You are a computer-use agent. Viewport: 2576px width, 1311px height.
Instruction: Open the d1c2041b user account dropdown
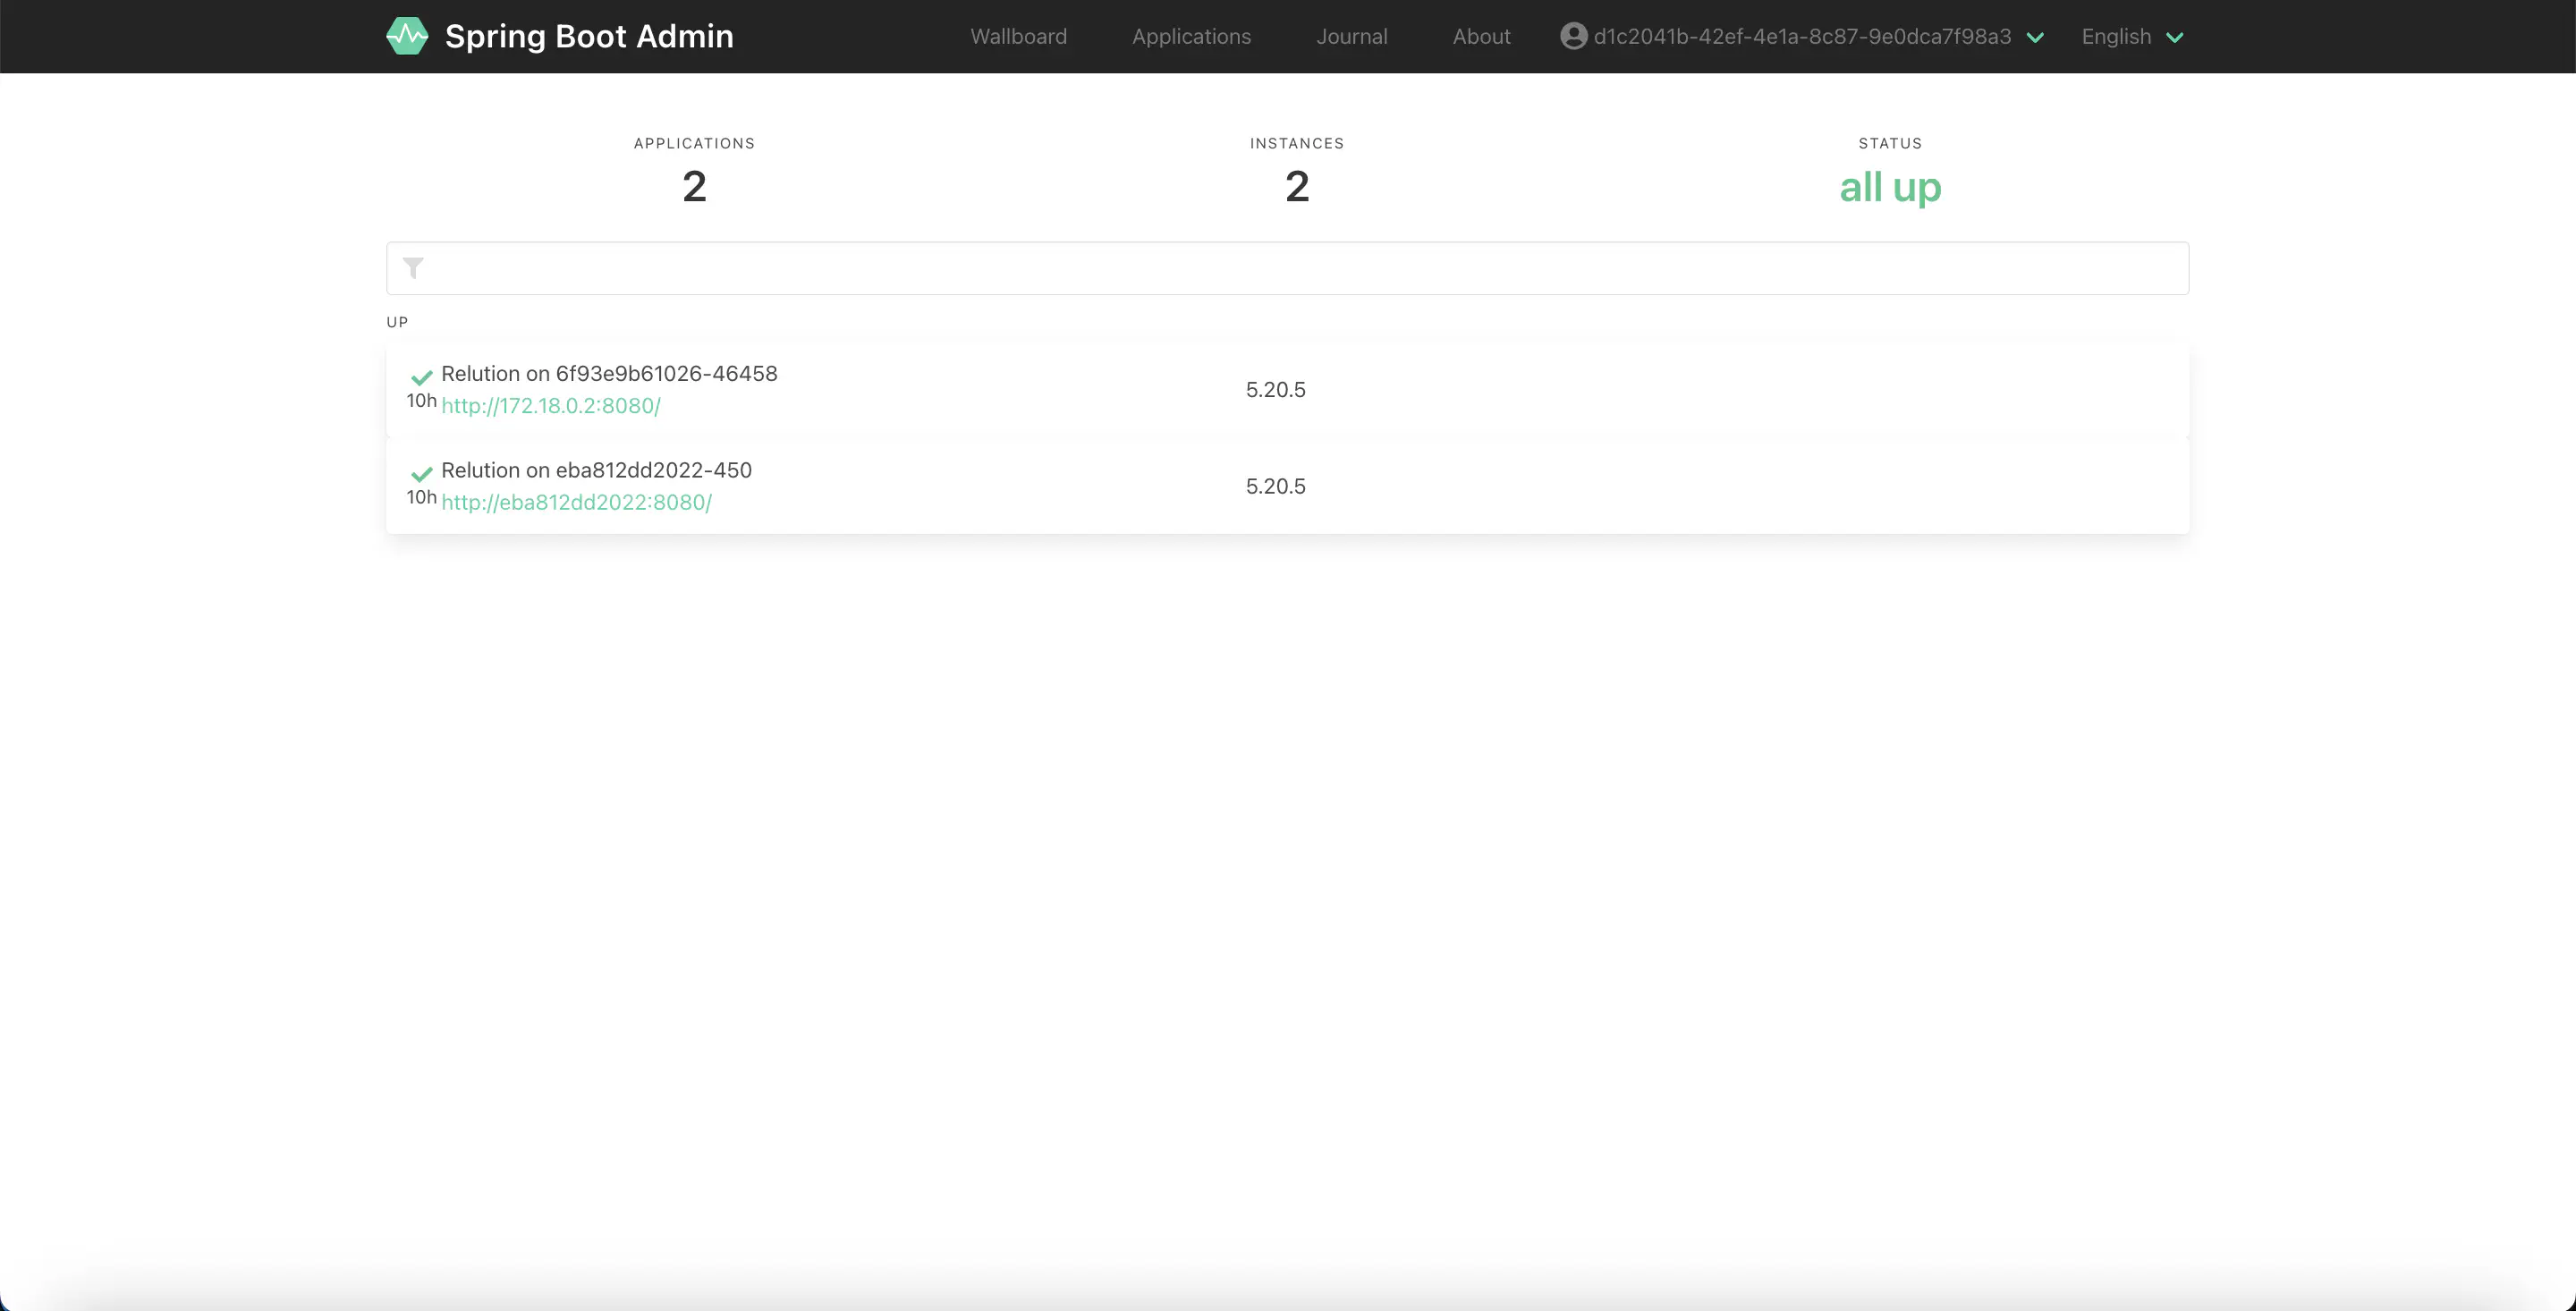pos(1802,37)
